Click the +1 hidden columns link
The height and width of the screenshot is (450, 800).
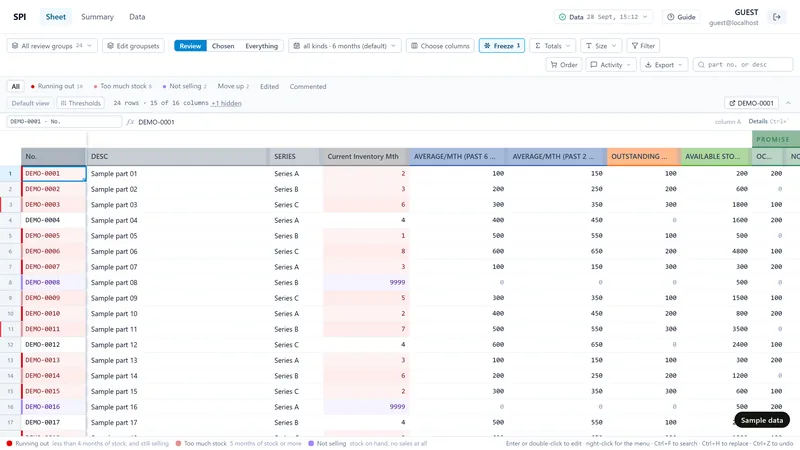227,103
